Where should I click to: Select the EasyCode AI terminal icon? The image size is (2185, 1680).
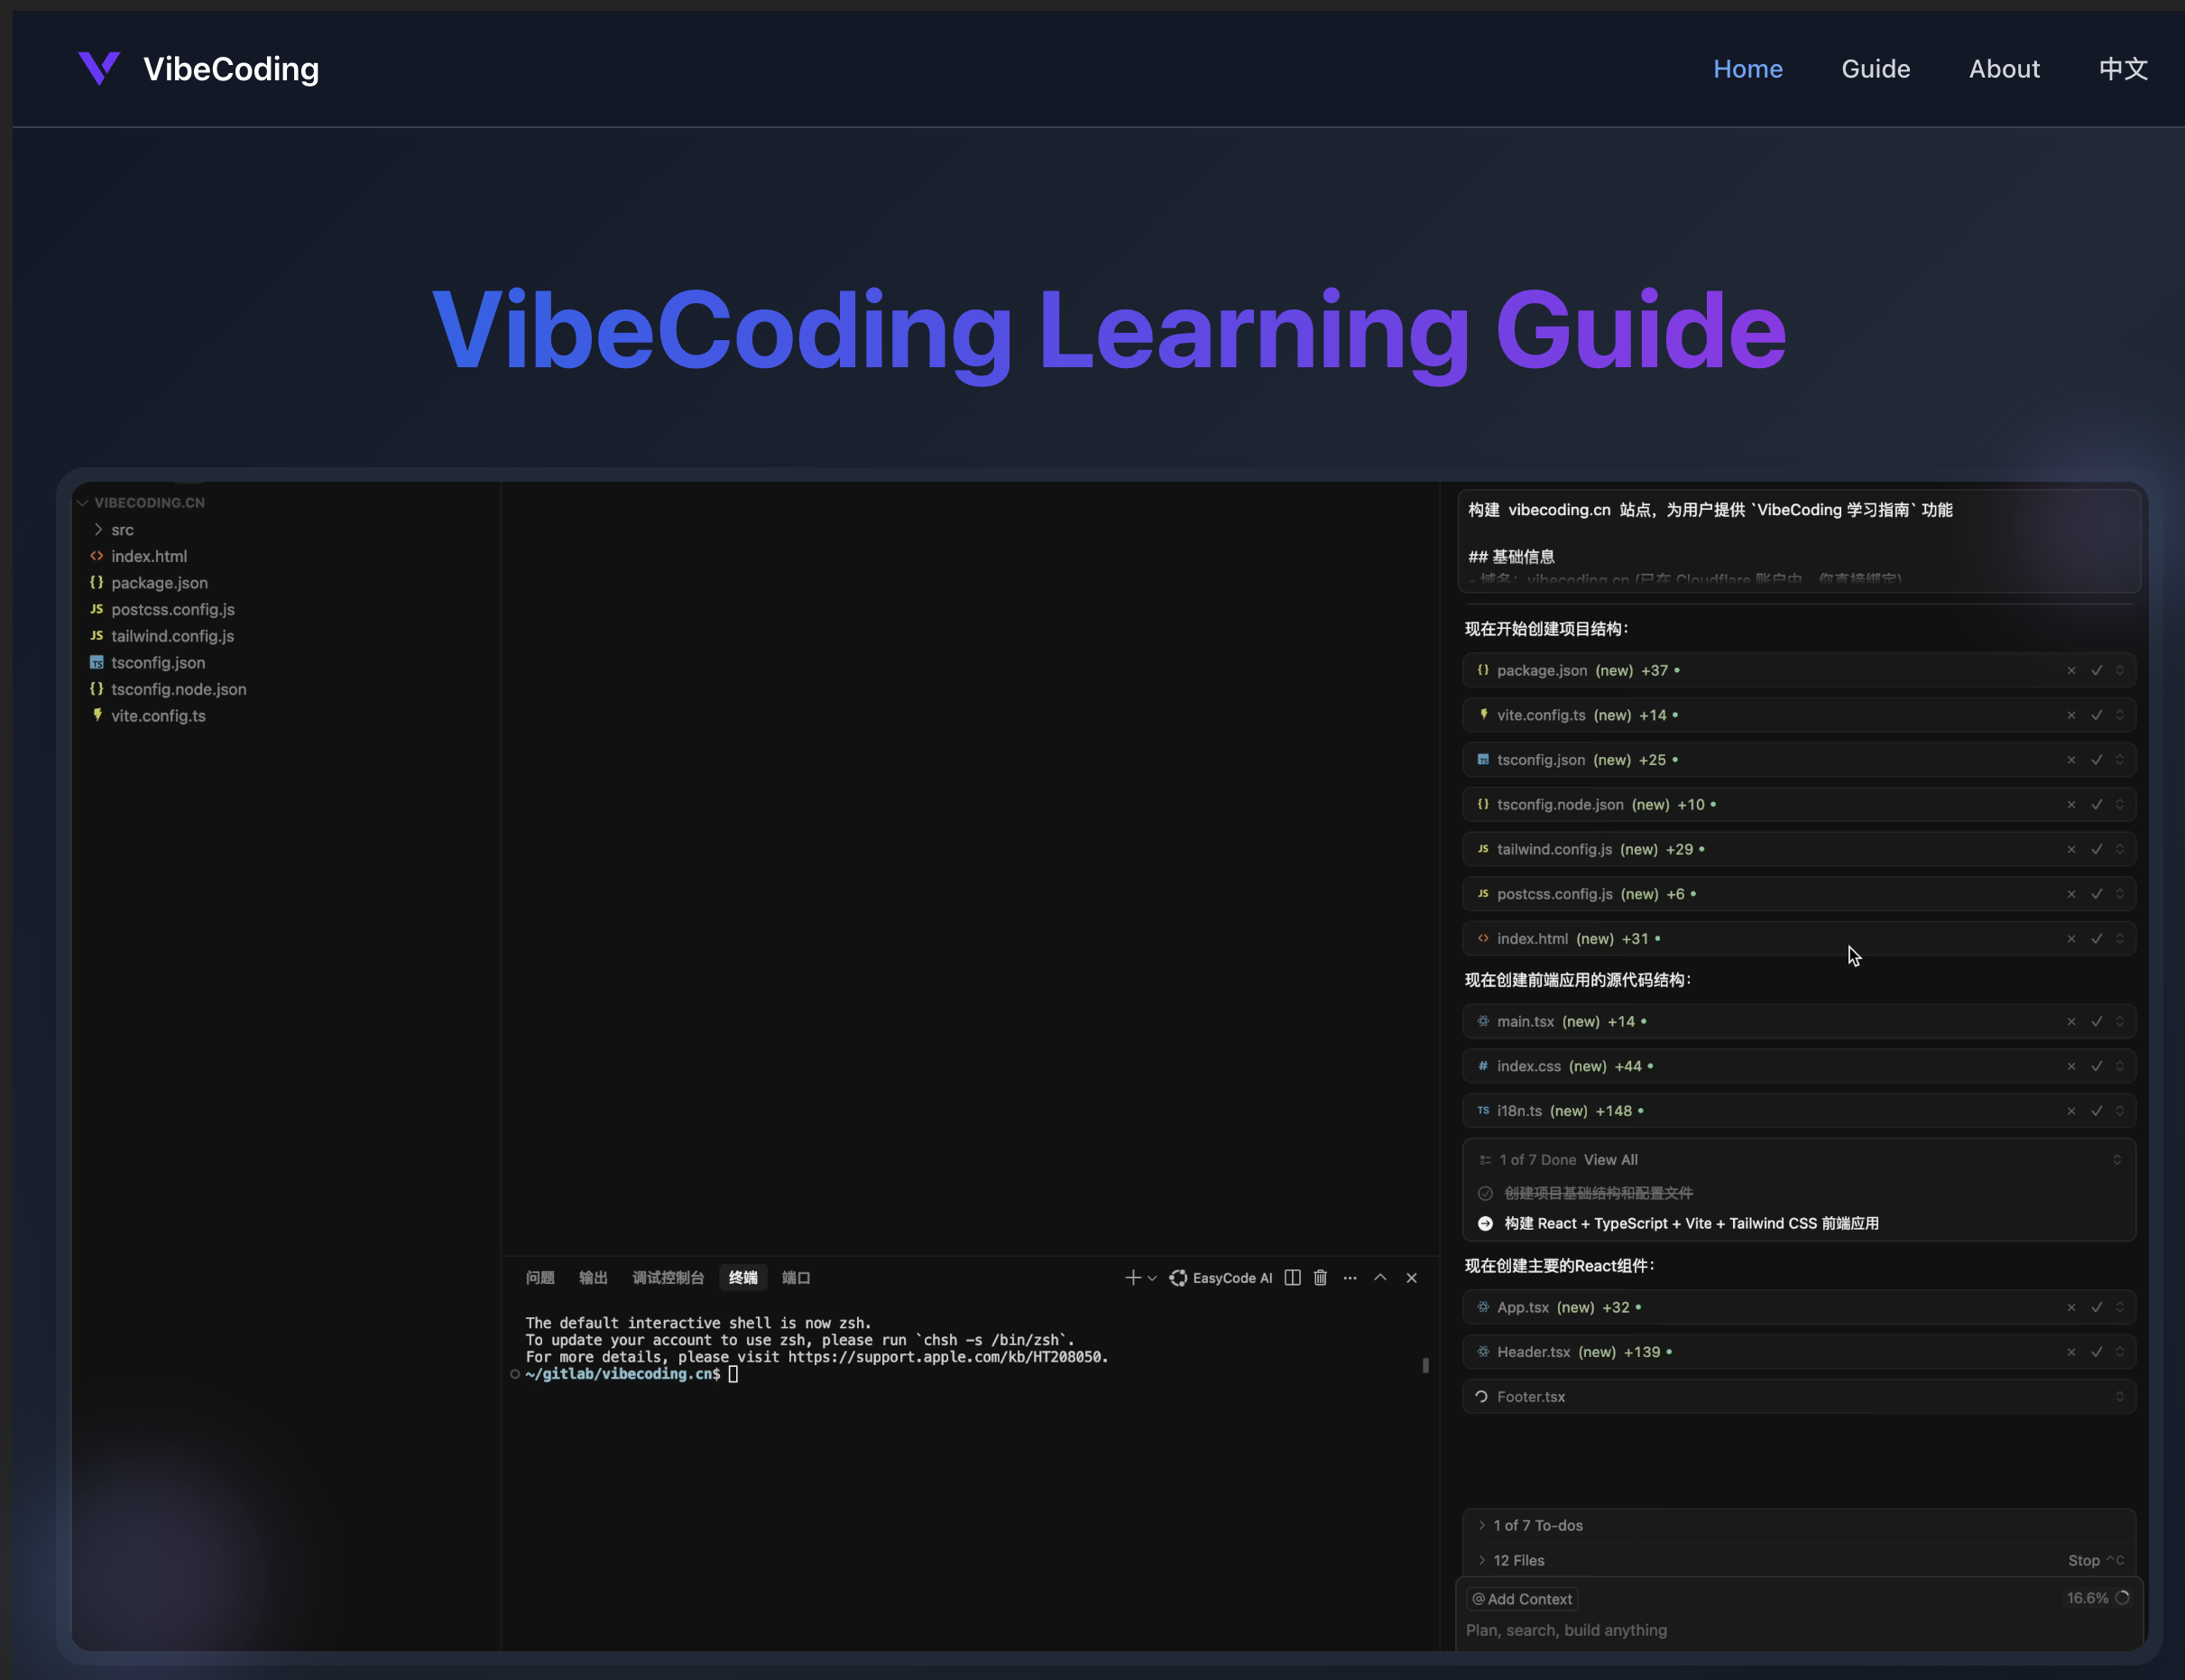pos(1177,1277)
